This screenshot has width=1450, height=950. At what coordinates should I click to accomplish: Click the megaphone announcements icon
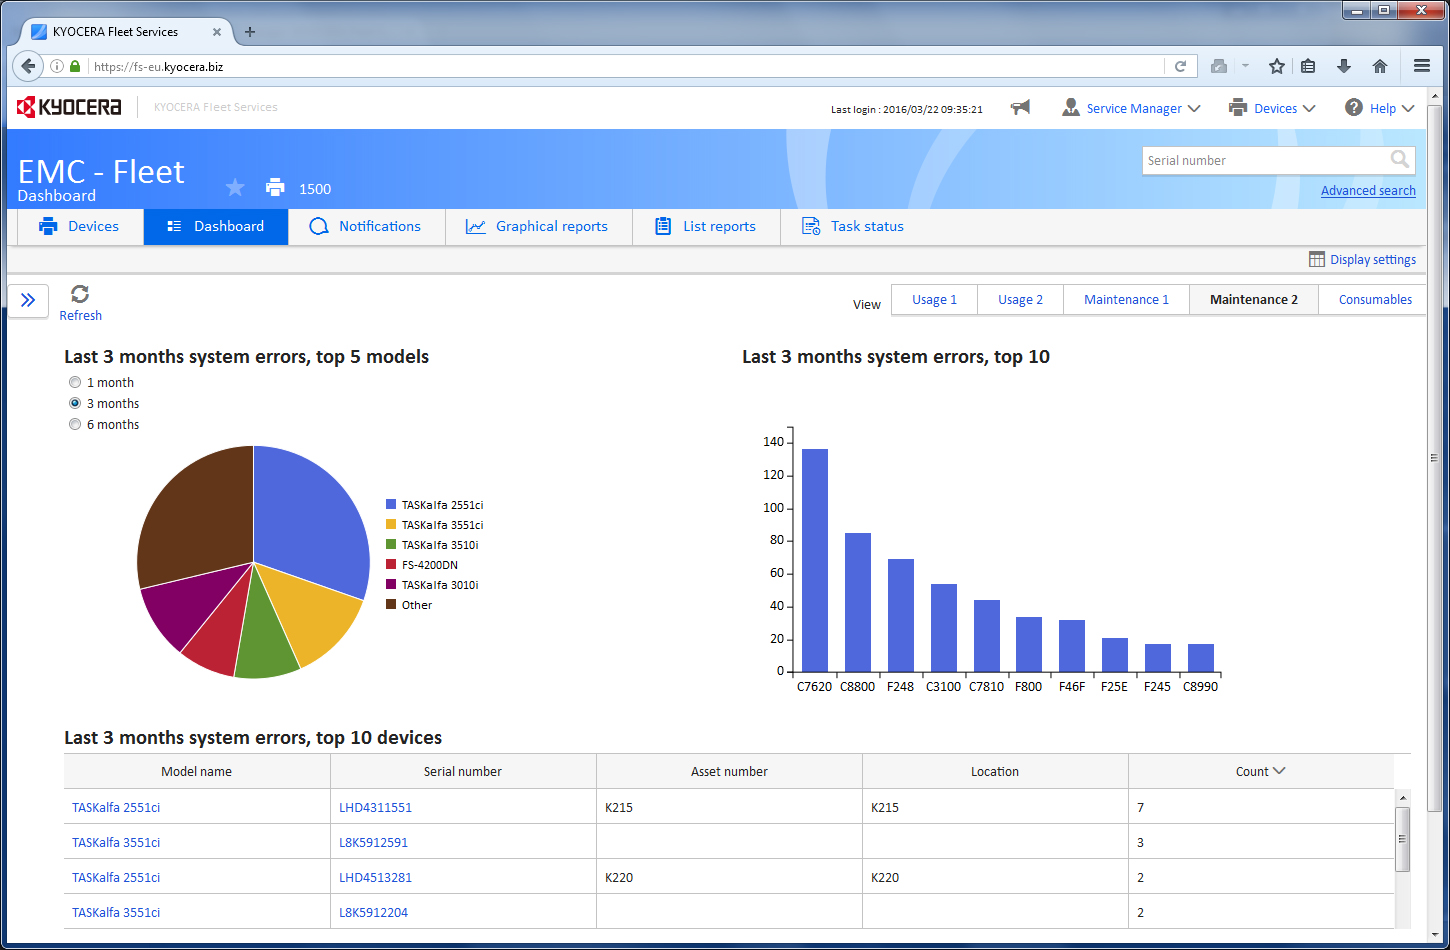click(1020, 108)
